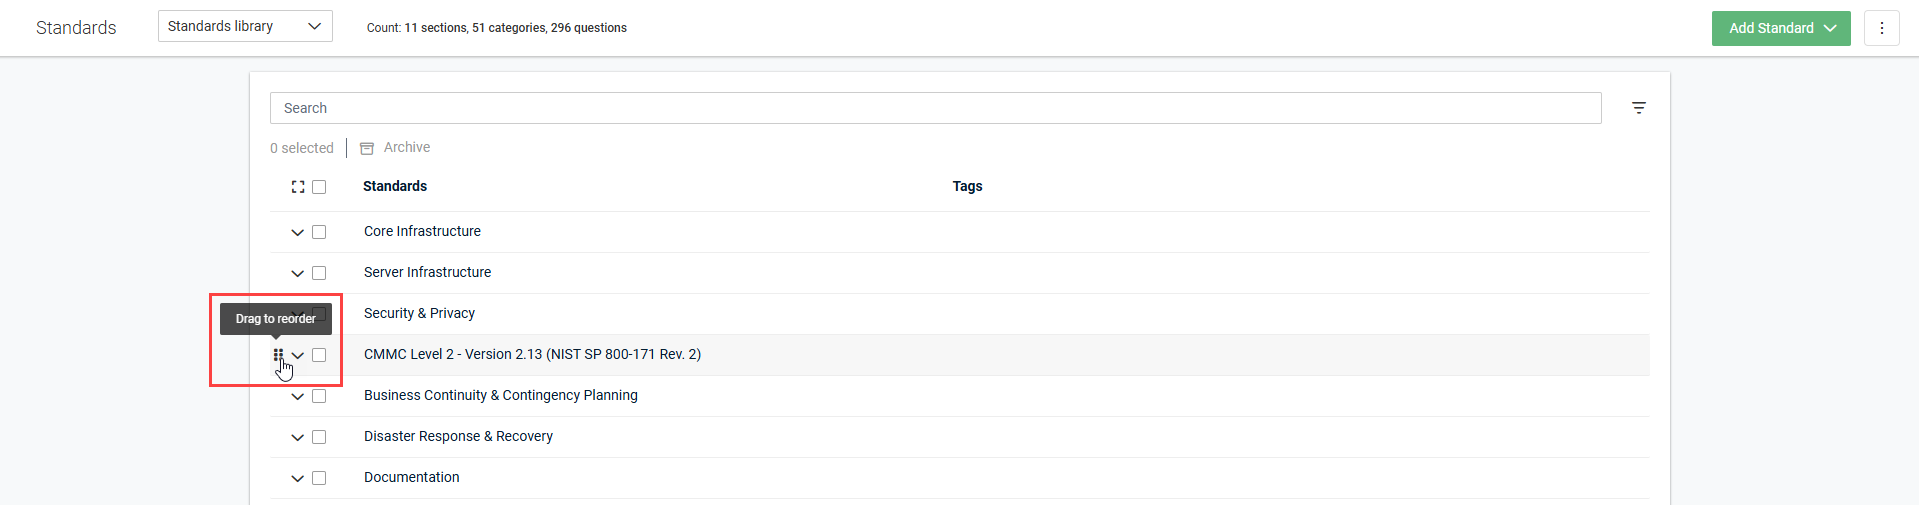The image size is (1919, 505).
Task: Open the Standards library dropdown
Action: point(245,27)
